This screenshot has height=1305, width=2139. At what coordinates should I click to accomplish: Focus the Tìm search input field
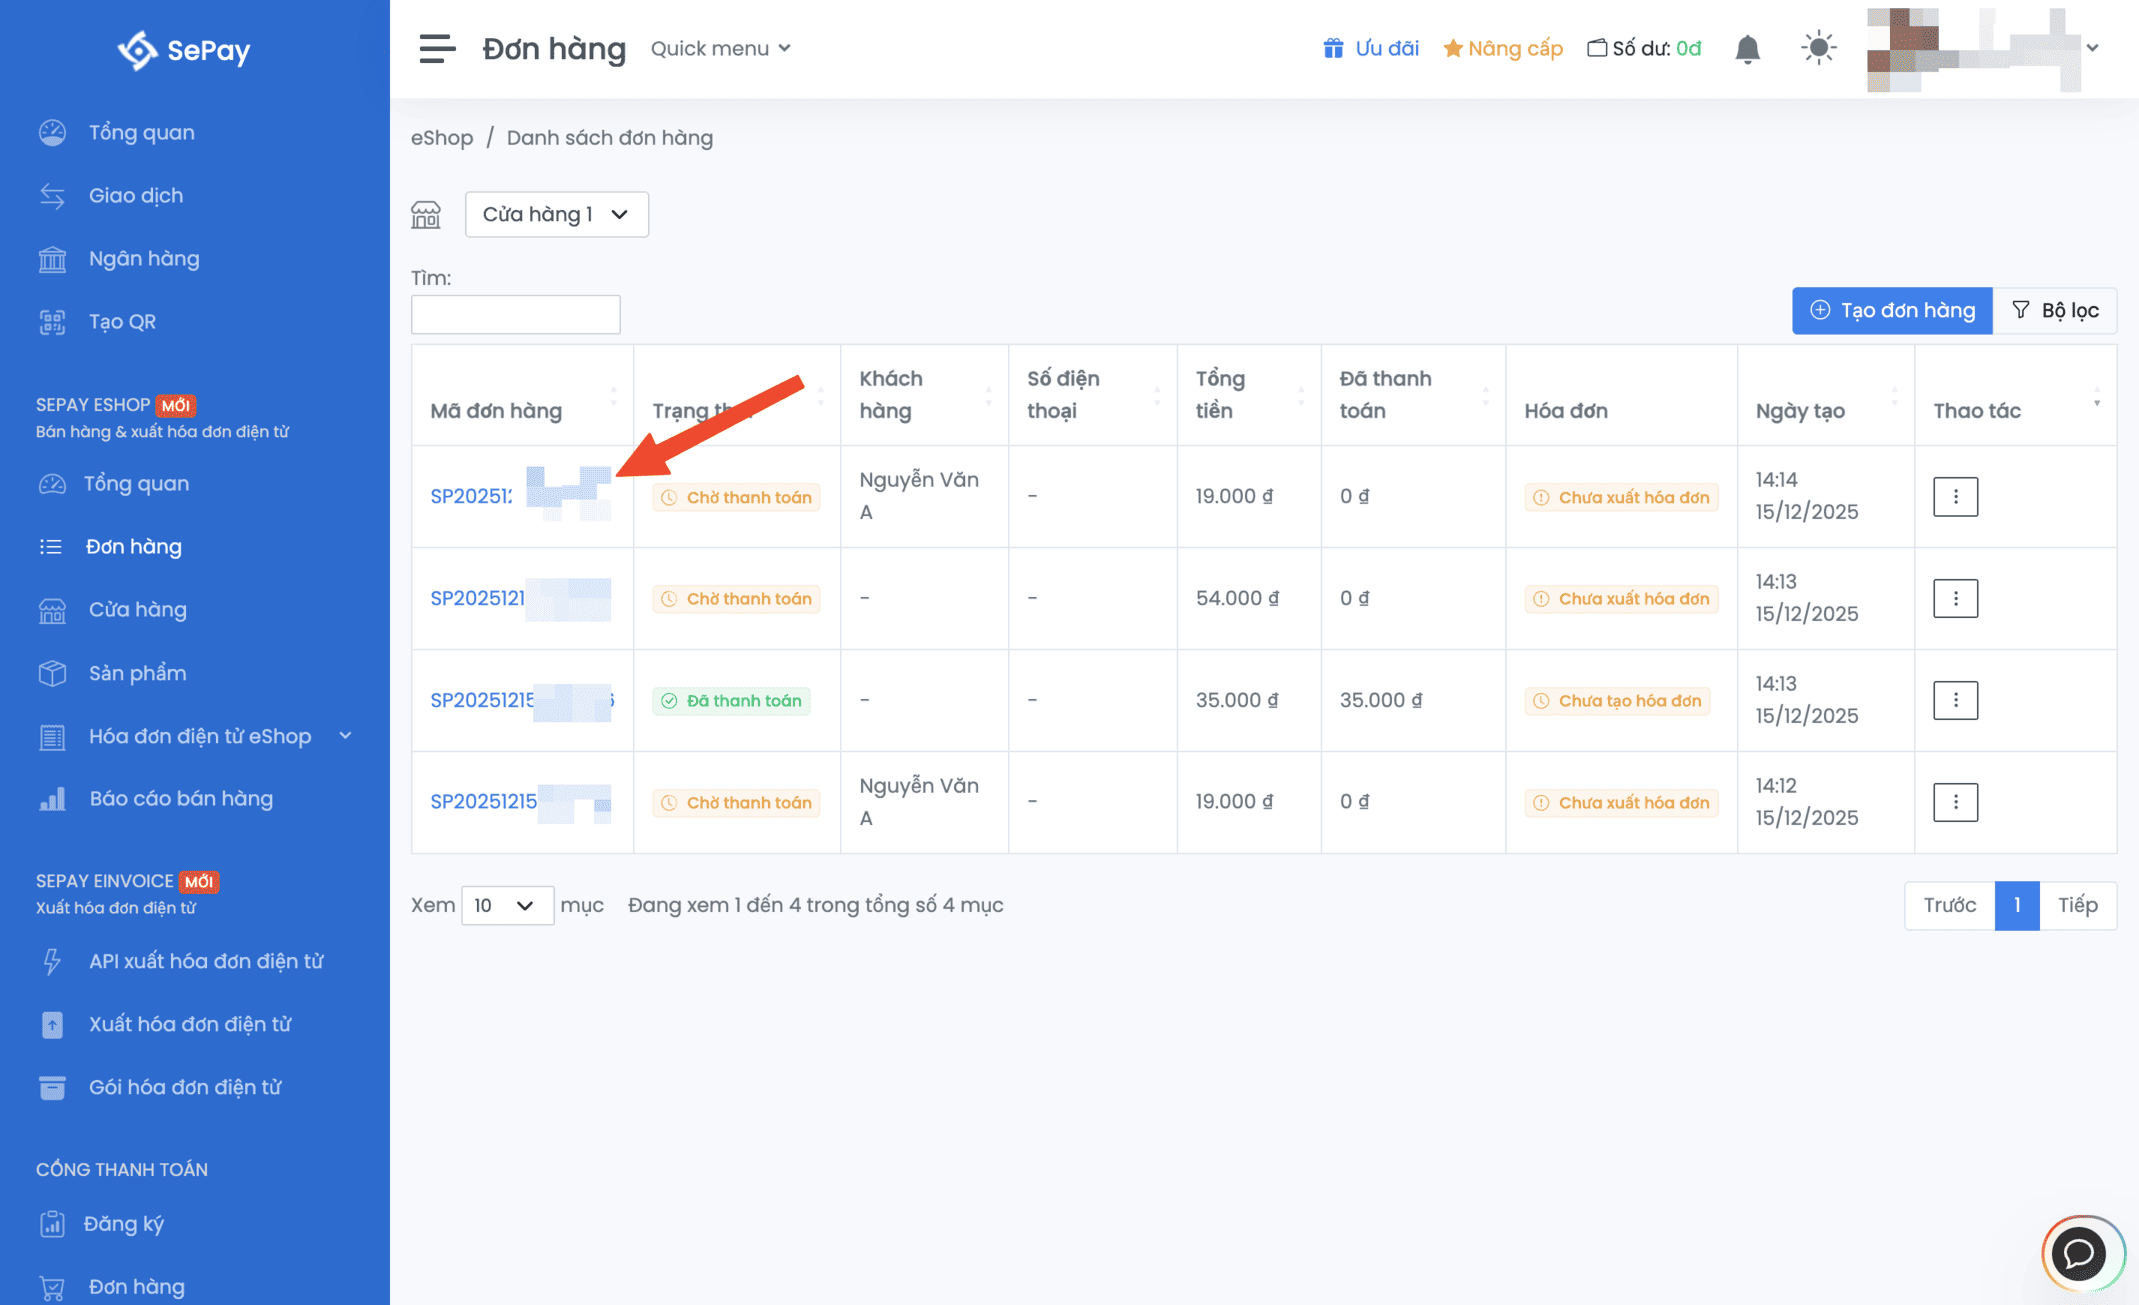(x=515, y=314)
